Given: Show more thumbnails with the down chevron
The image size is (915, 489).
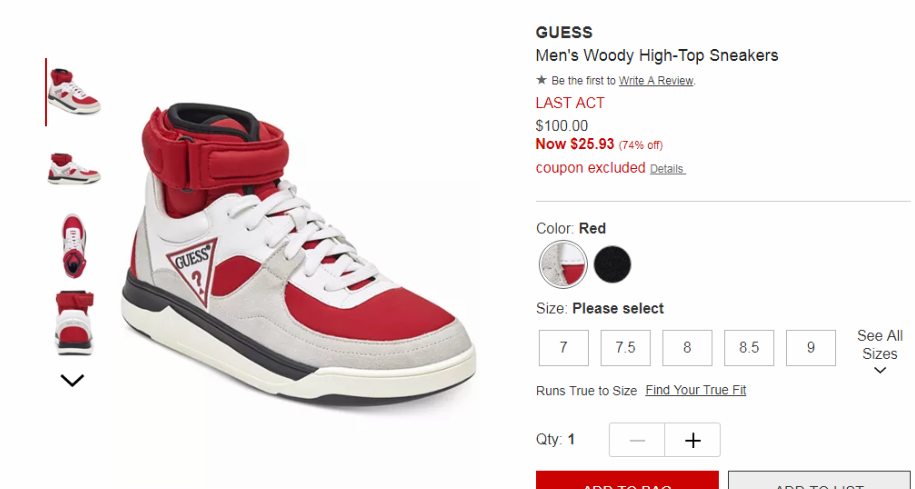Looking at the screenshot, I should tap(72, 380).
